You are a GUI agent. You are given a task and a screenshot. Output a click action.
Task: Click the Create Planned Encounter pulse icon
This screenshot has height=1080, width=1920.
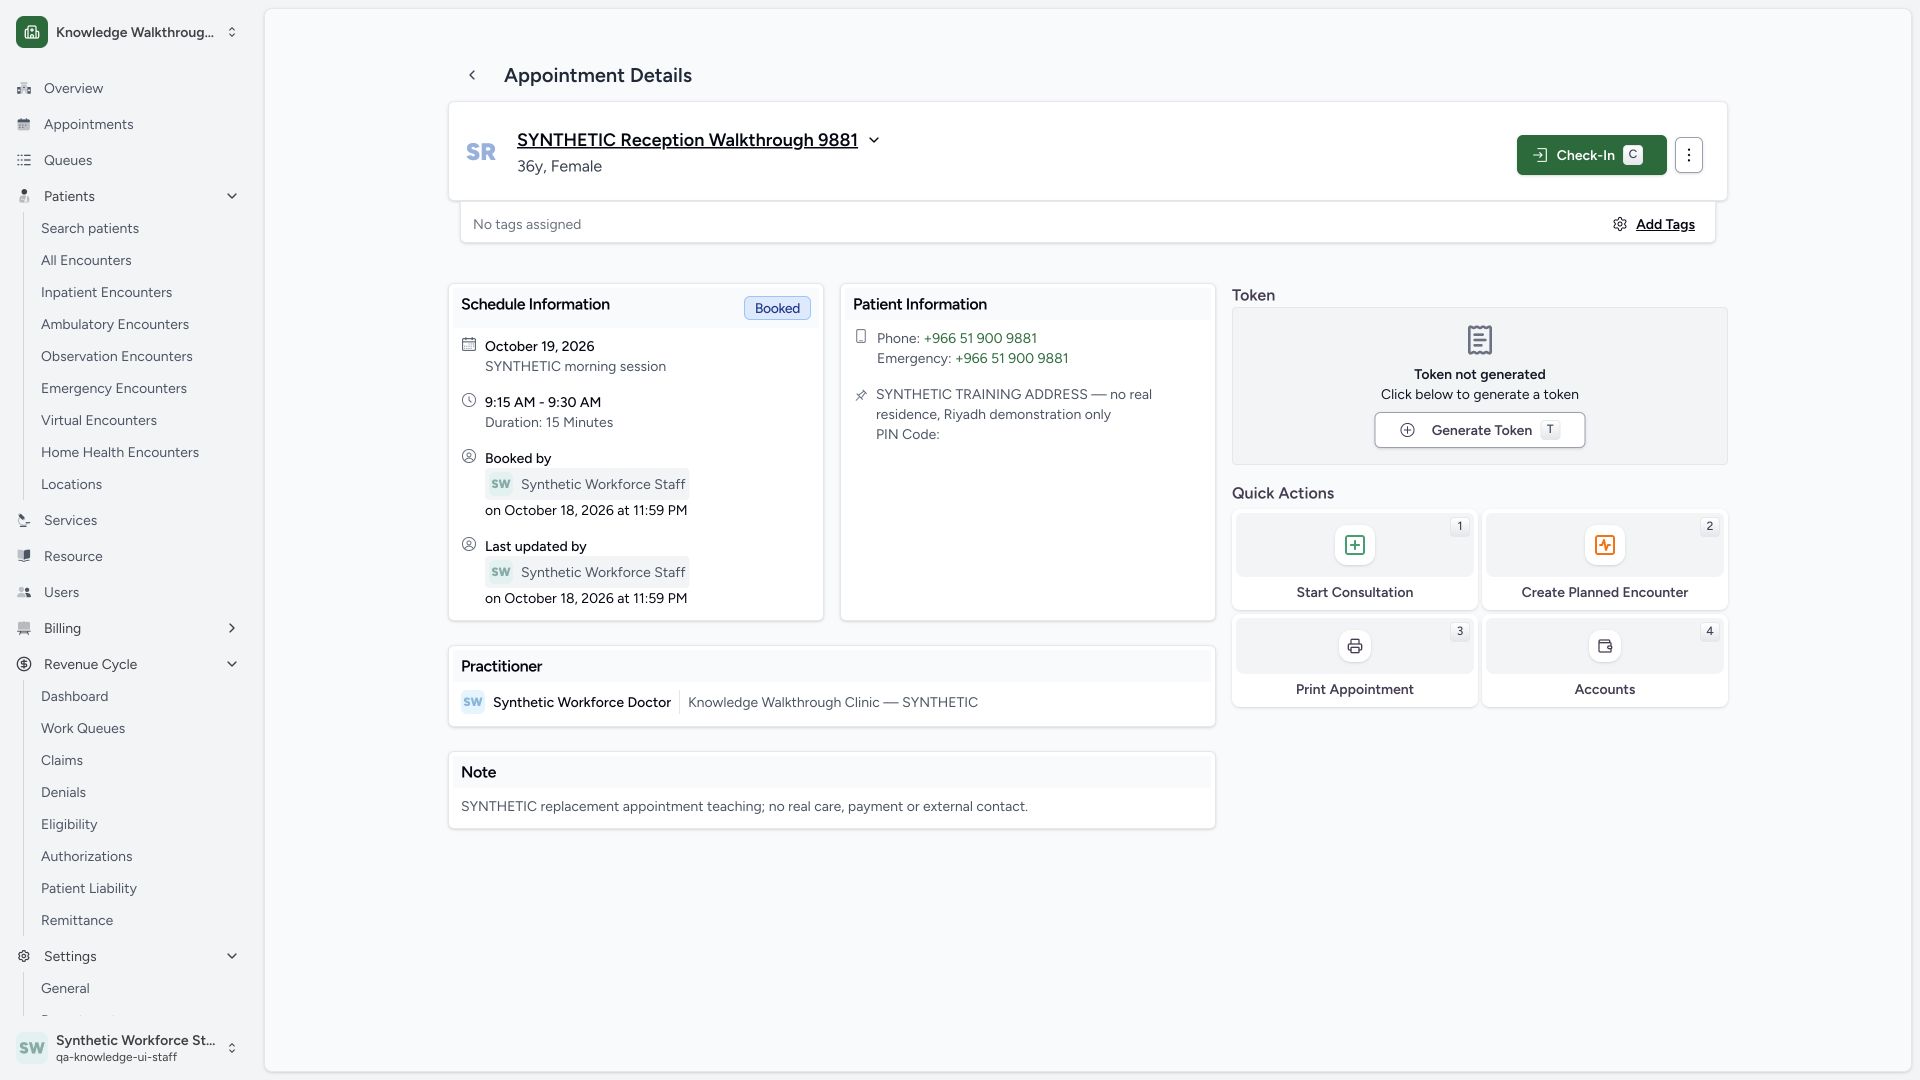pyautogui.click(x=1605, y=545)
